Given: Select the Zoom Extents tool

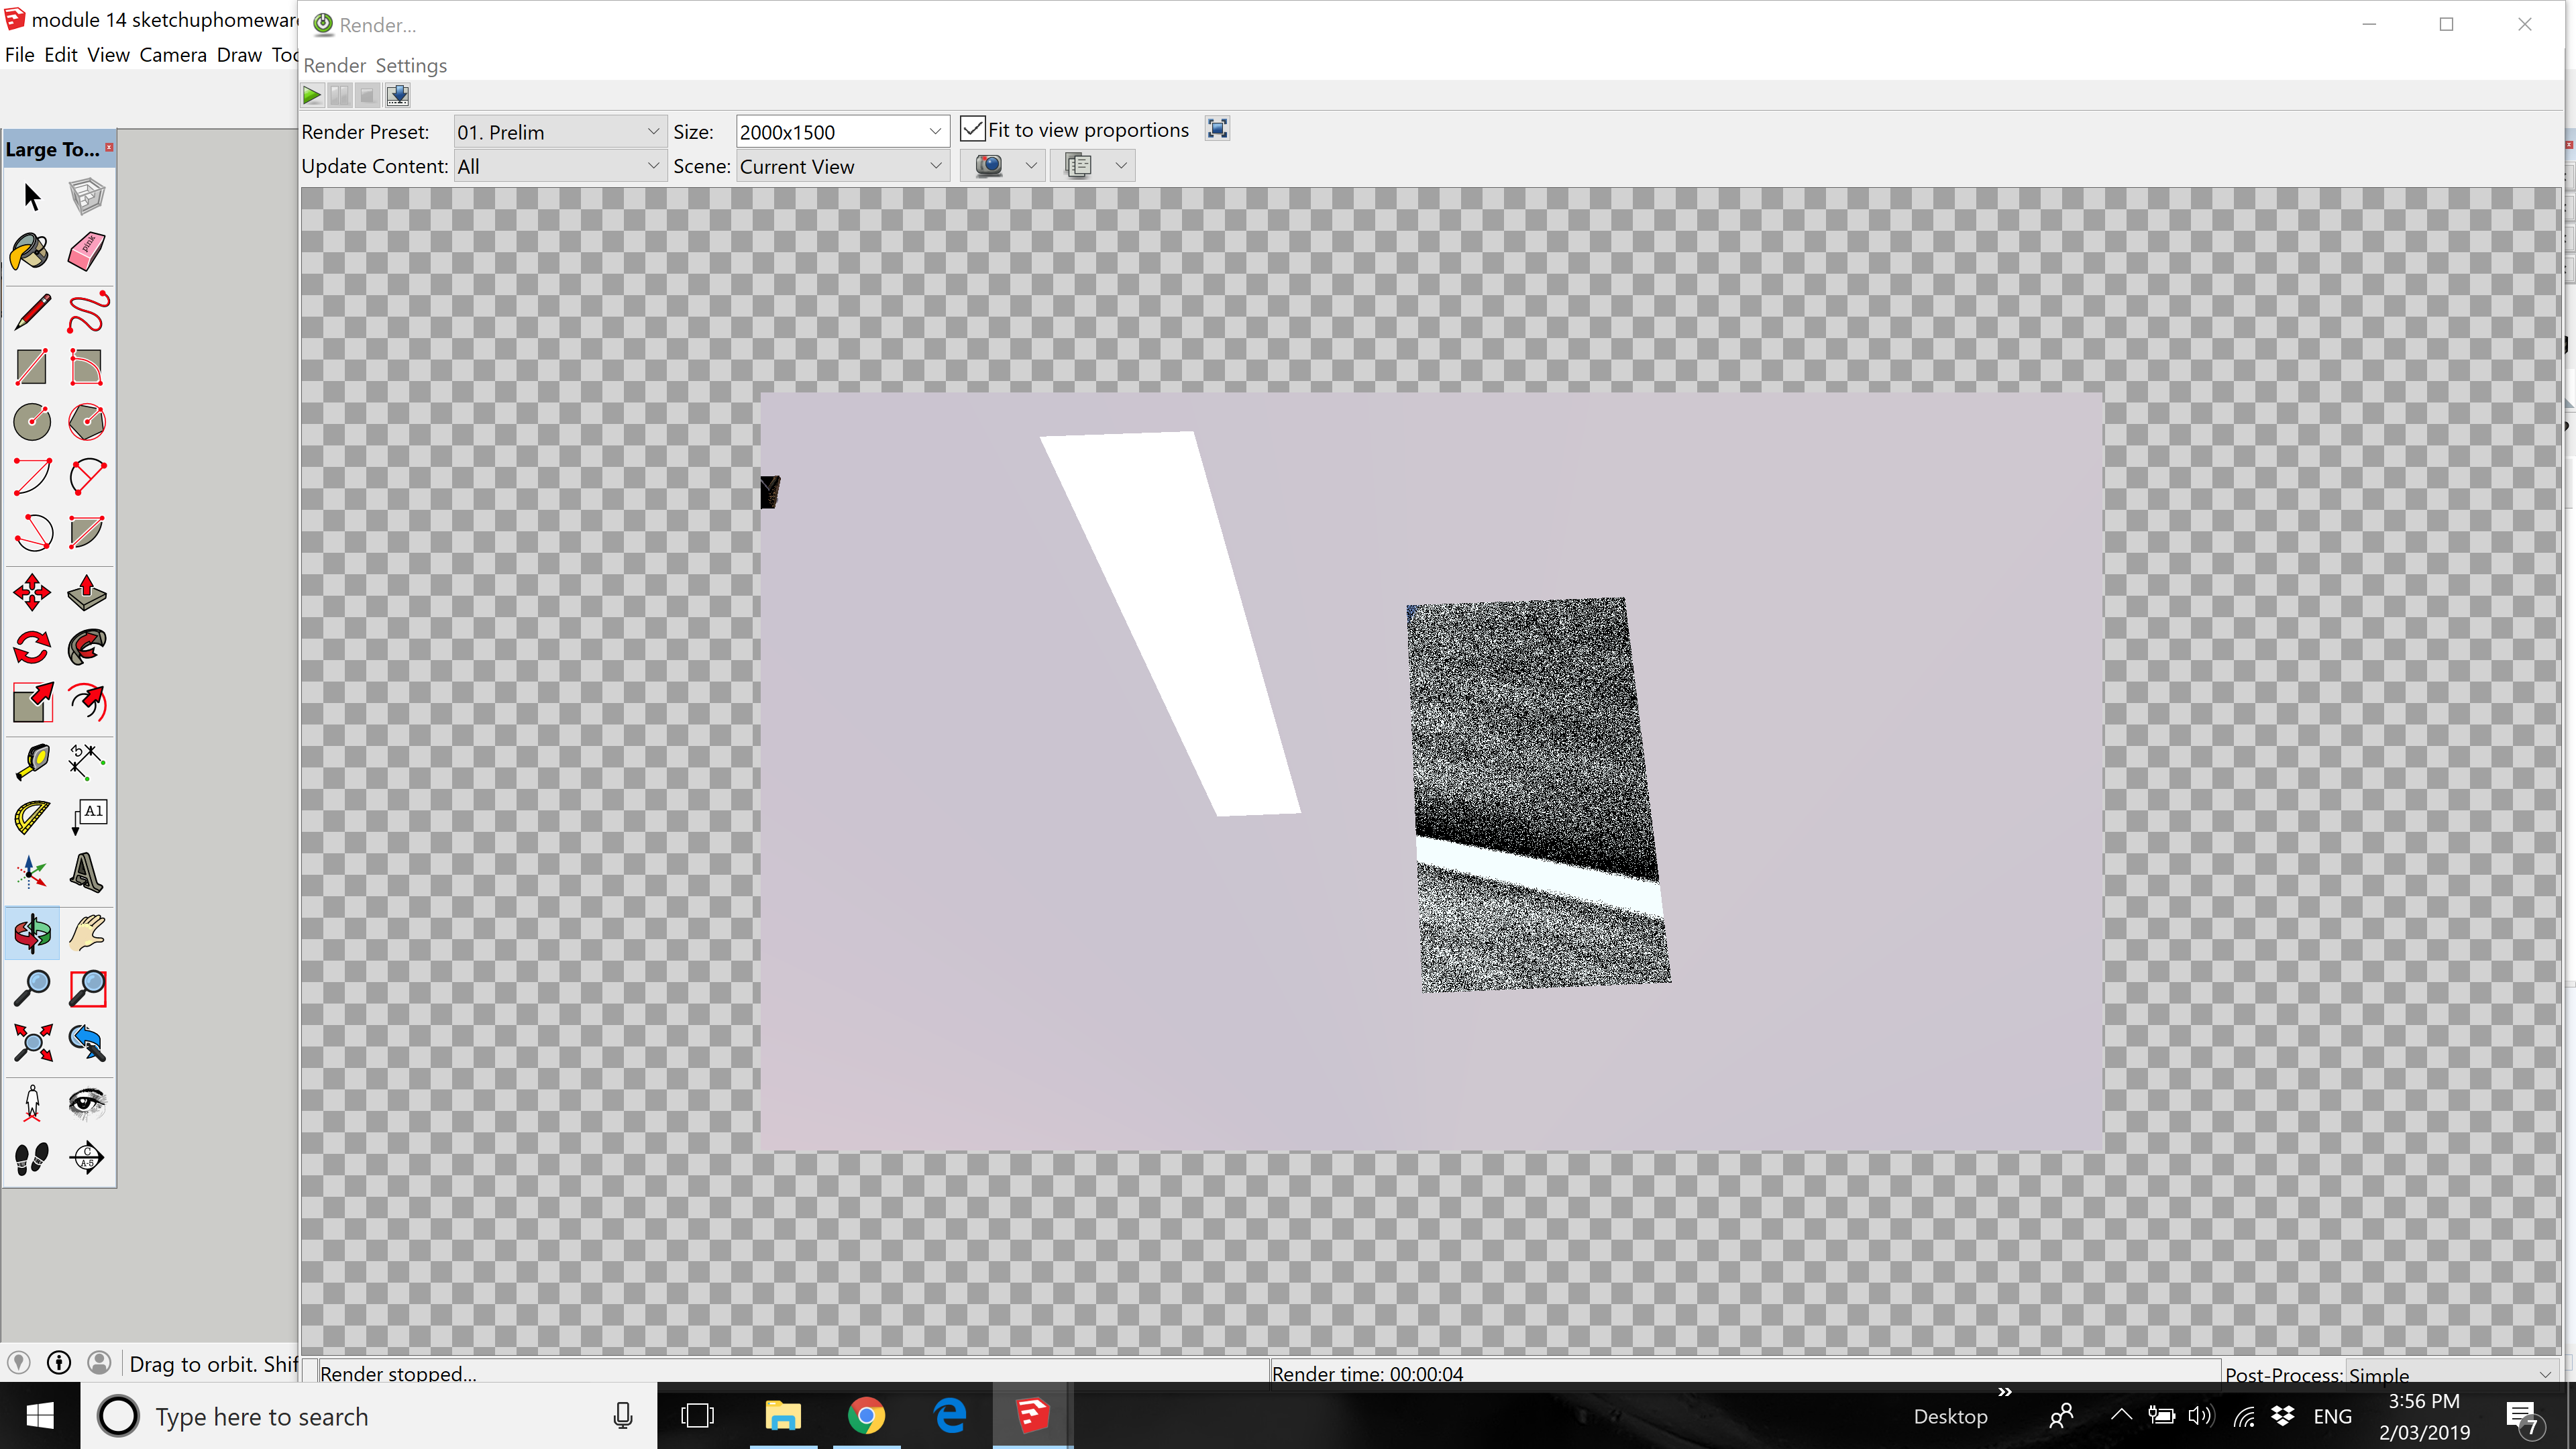Looking at the screenshot, I should (31, 1043).
